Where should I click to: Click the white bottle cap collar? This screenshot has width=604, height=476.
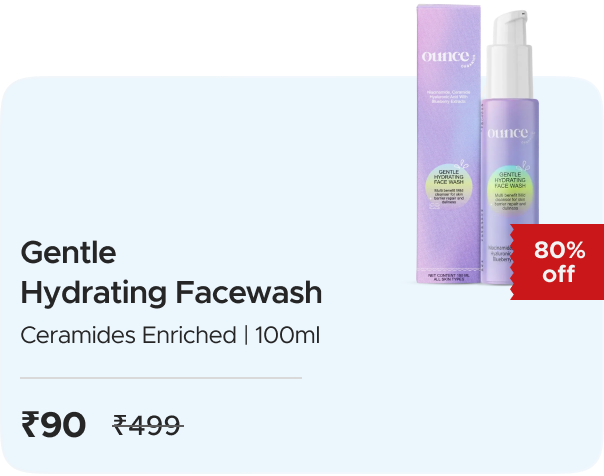click(x=510, y=71)
